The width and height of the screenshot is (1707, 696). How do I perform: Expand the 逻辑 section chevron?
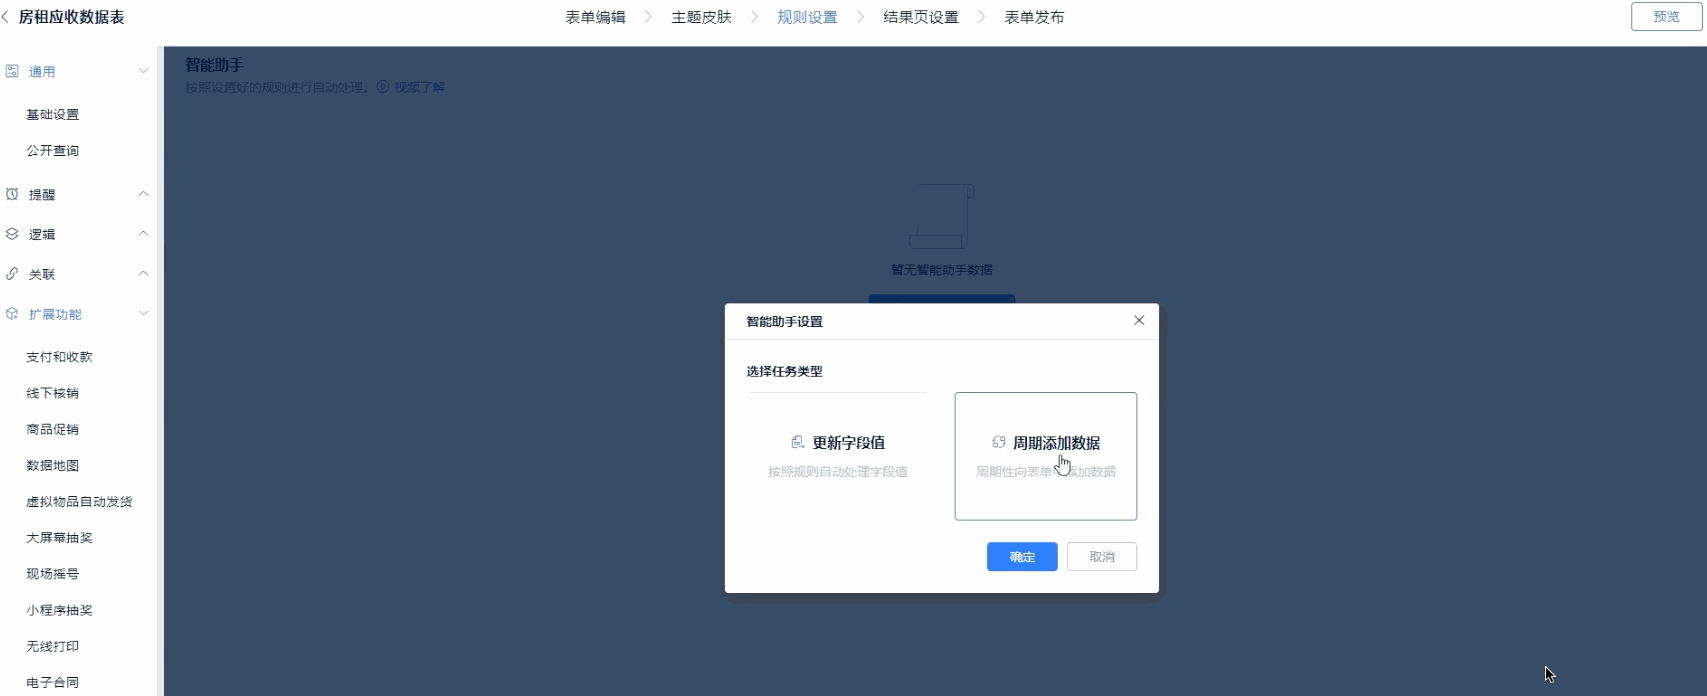pos(143,234)
